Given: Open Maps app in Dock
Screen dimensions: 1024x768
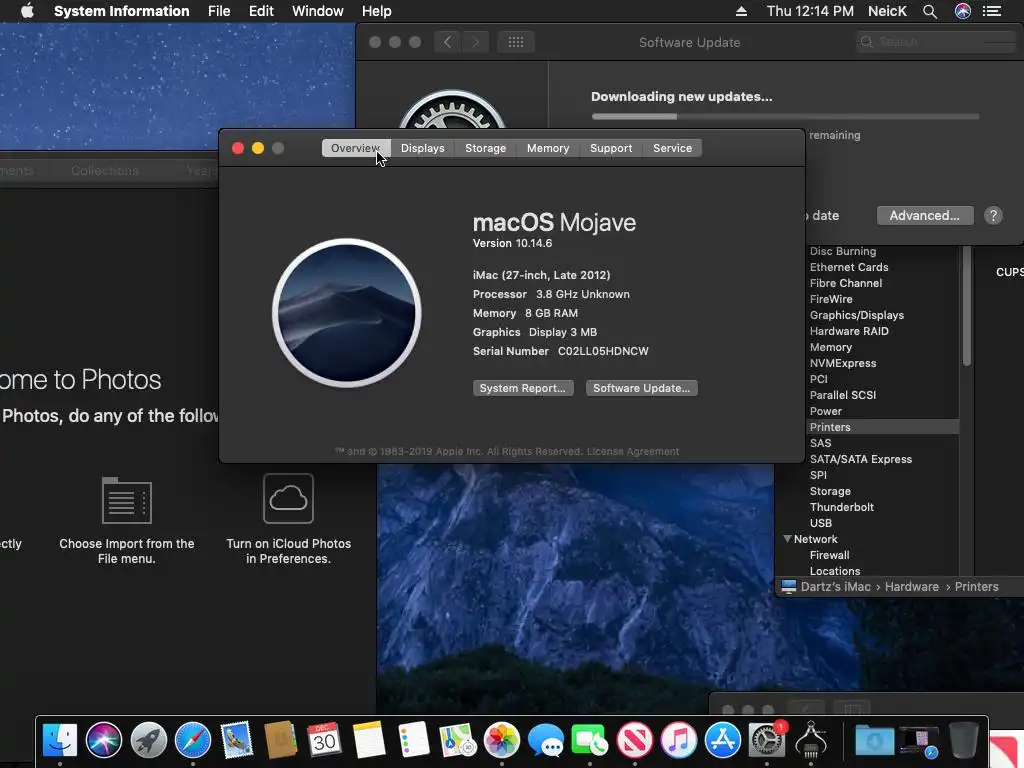Looking at the screenshot, I should point(457,740).
